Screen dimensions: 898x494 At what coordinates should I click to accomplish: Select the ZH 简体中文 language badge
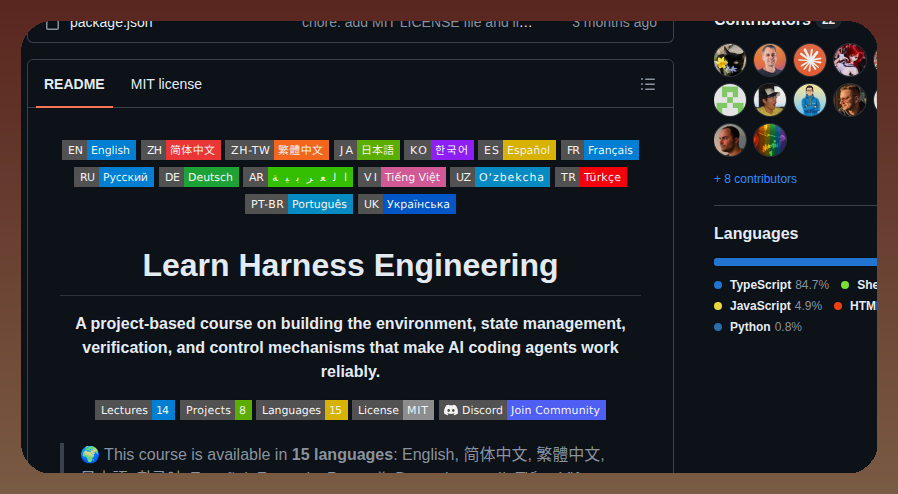[181, 150]
